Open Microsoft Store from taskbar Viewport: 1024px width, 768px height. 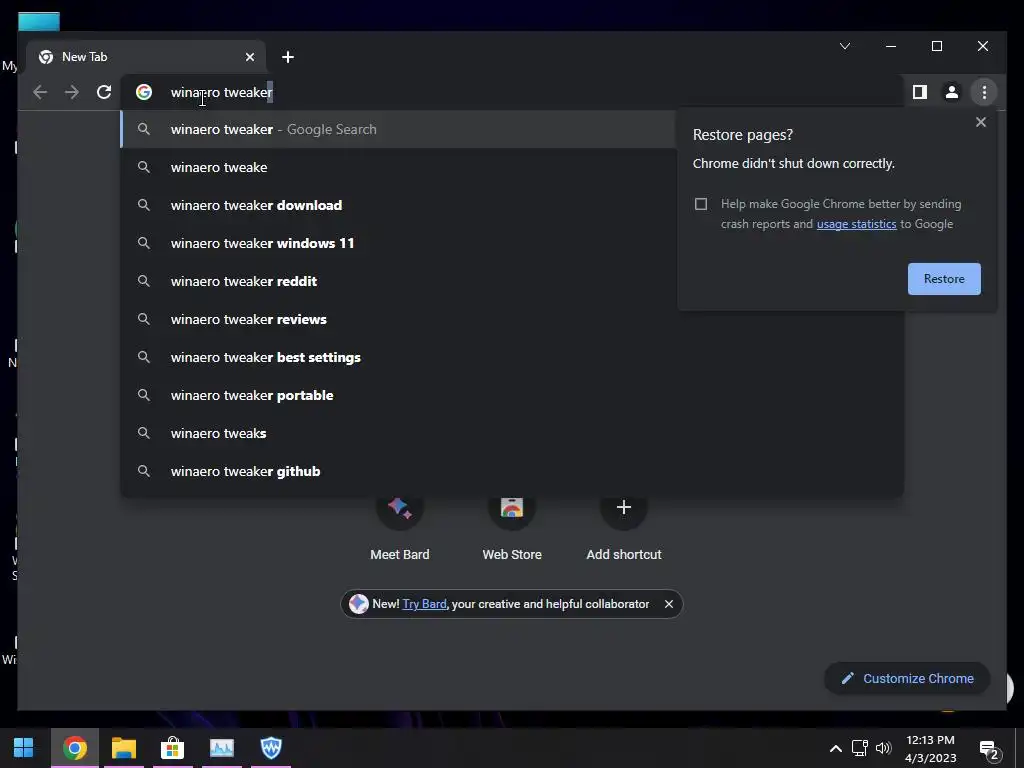coord(172,748)
